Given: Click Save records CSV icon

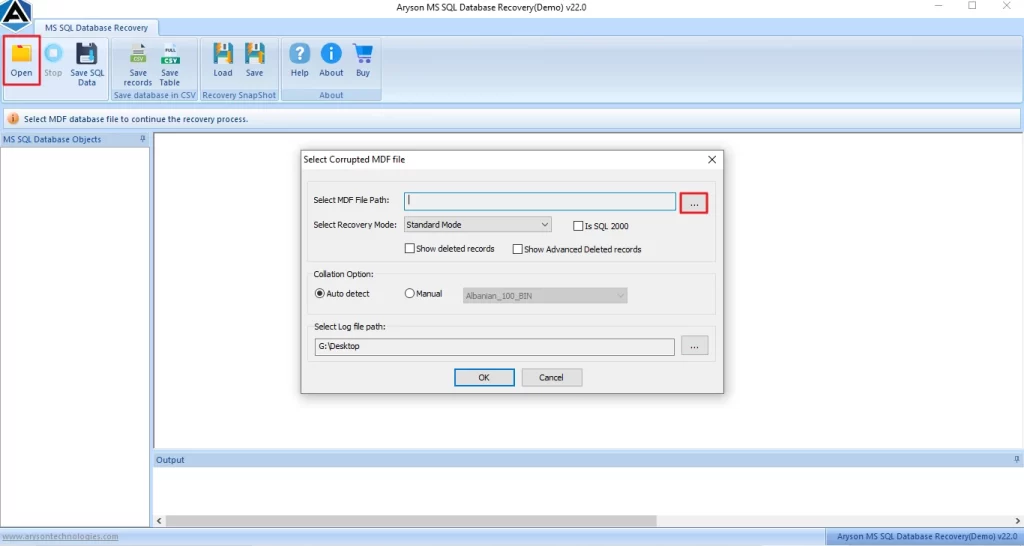Looking at the screenshot, I should click(138, 64).
